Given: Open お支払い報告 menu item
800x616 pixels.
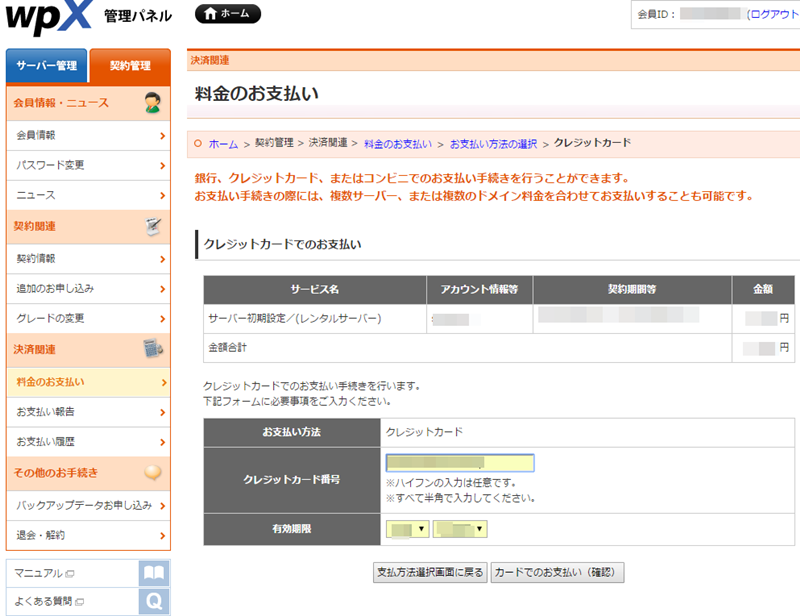Looking at the screenshot, I should point(88,412).
